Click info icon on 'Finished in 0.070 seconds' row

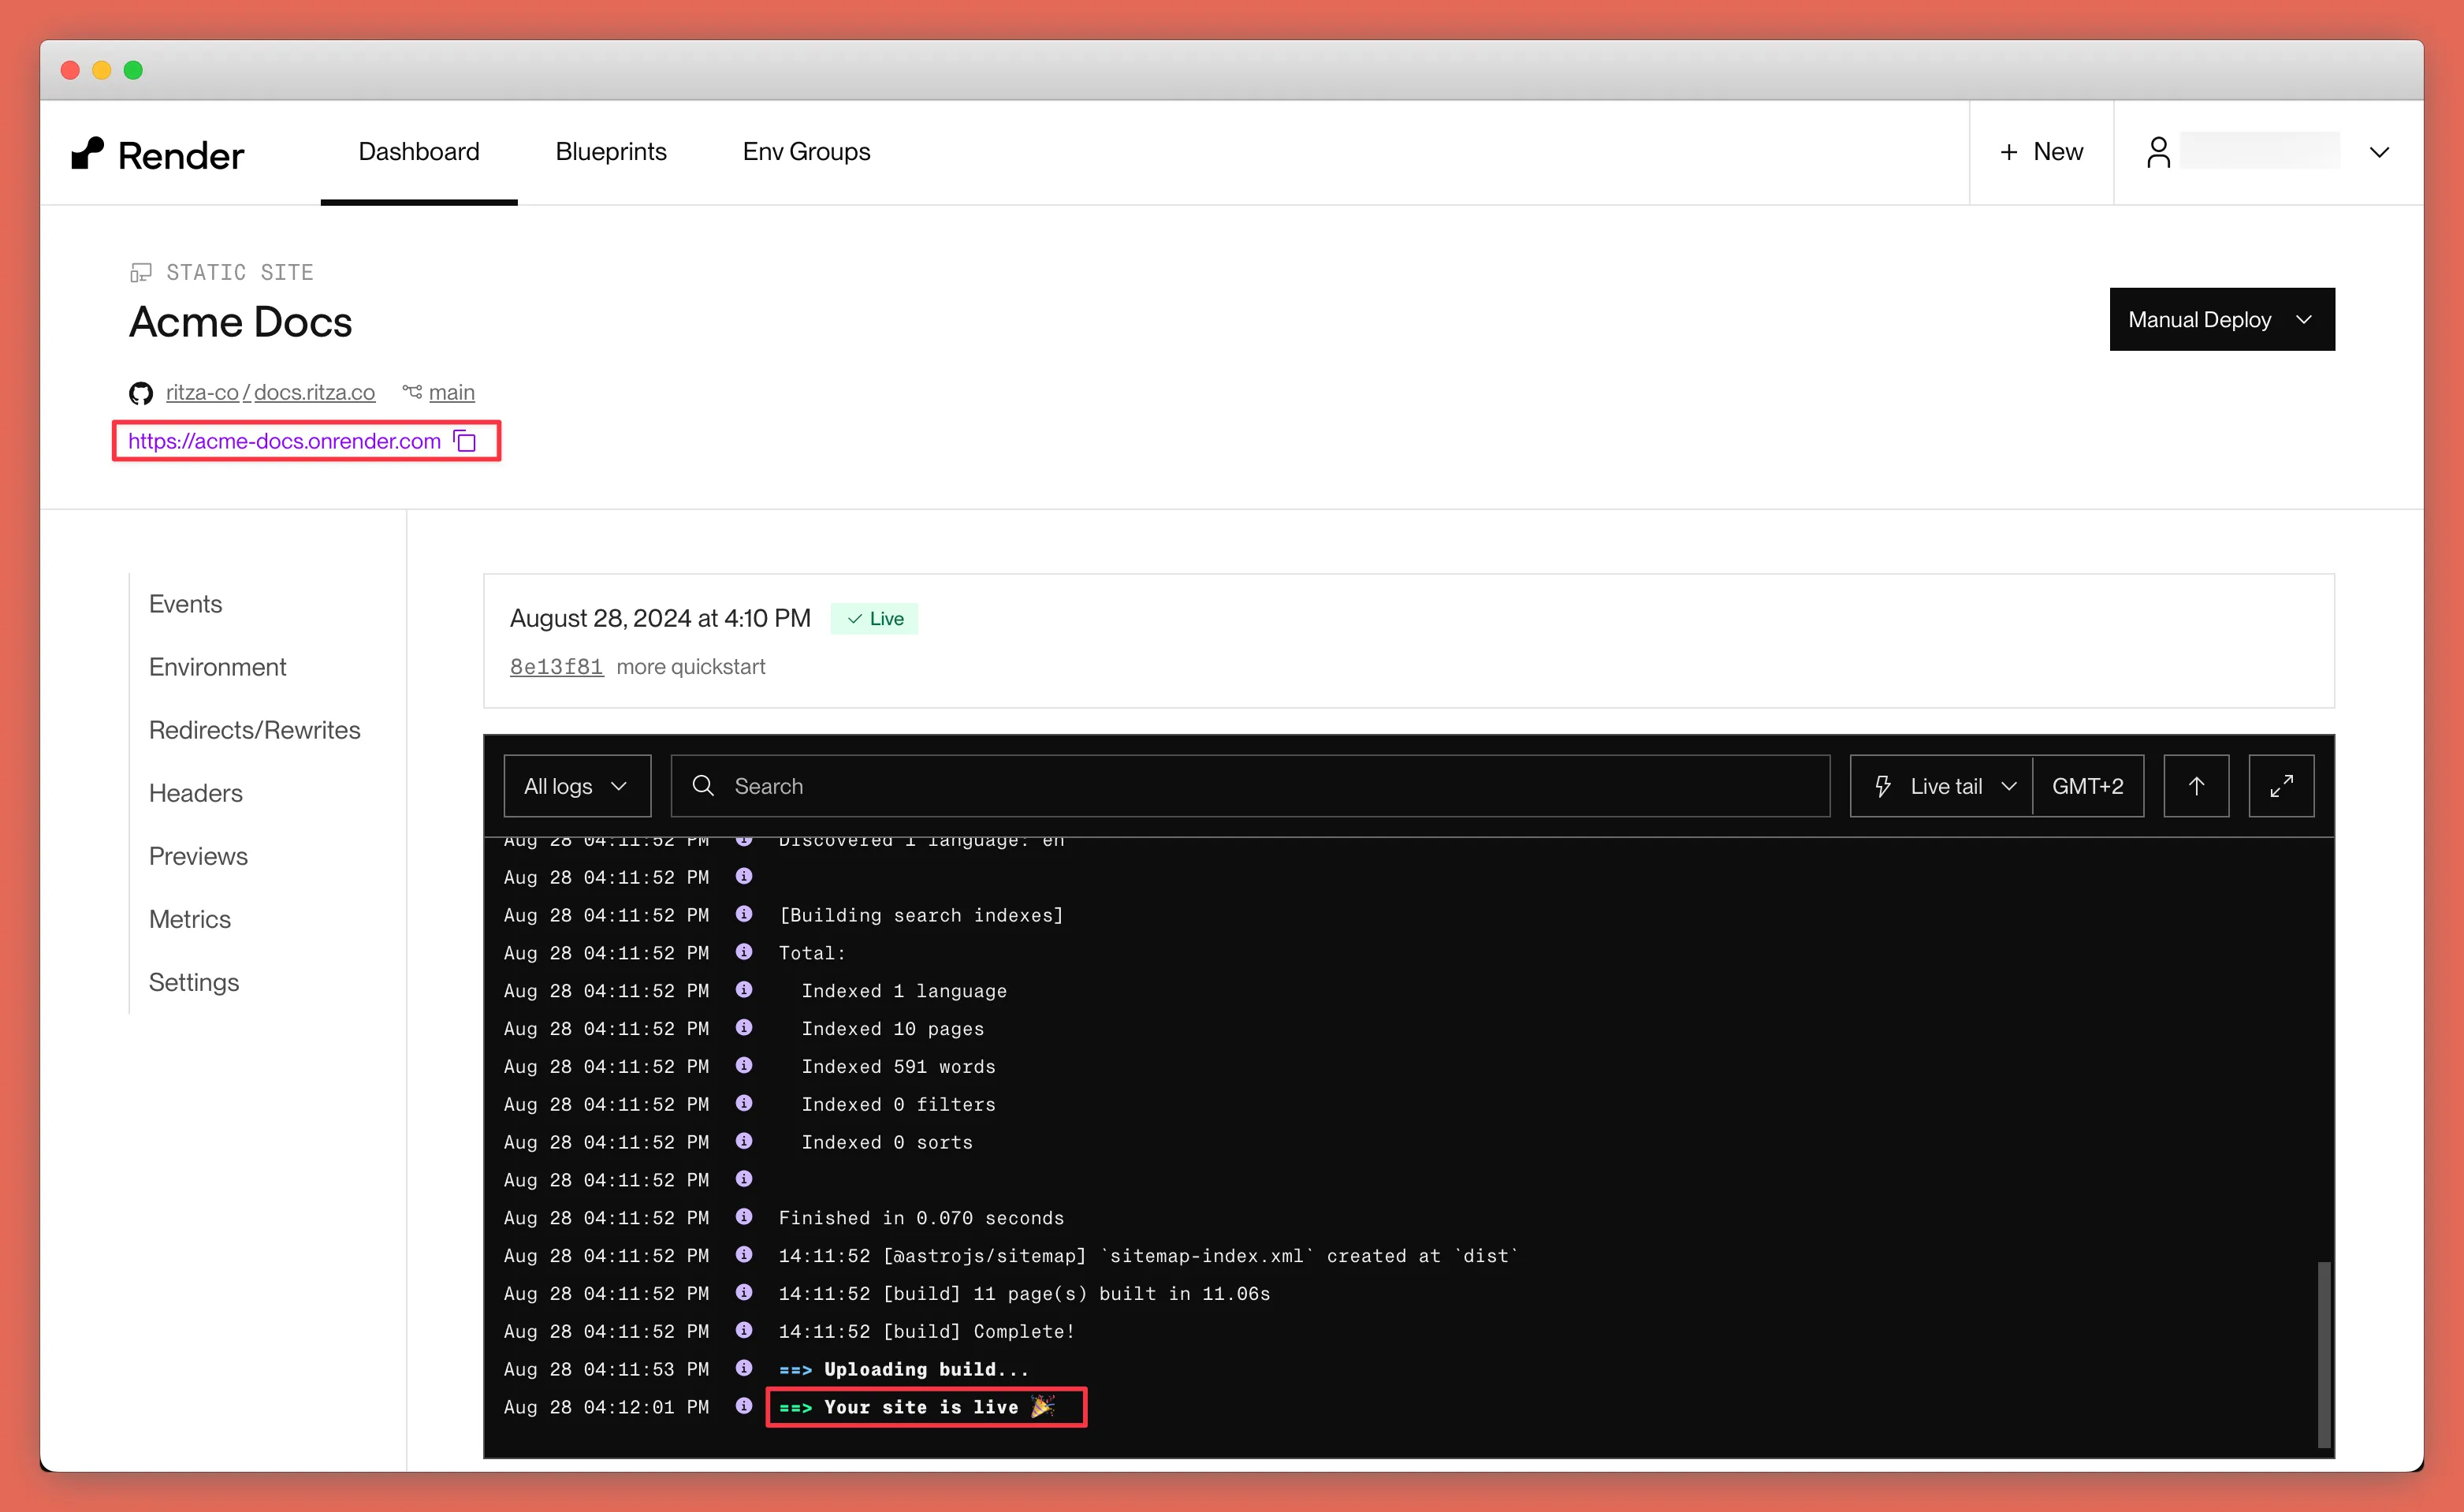(743, 1217)
